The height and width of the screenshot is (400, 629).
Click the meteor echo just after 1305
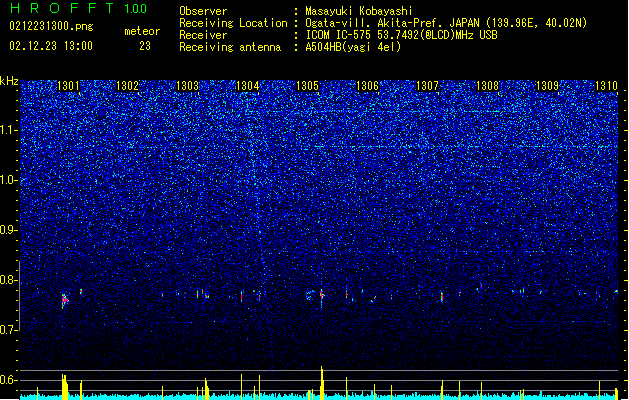point(322,296)
